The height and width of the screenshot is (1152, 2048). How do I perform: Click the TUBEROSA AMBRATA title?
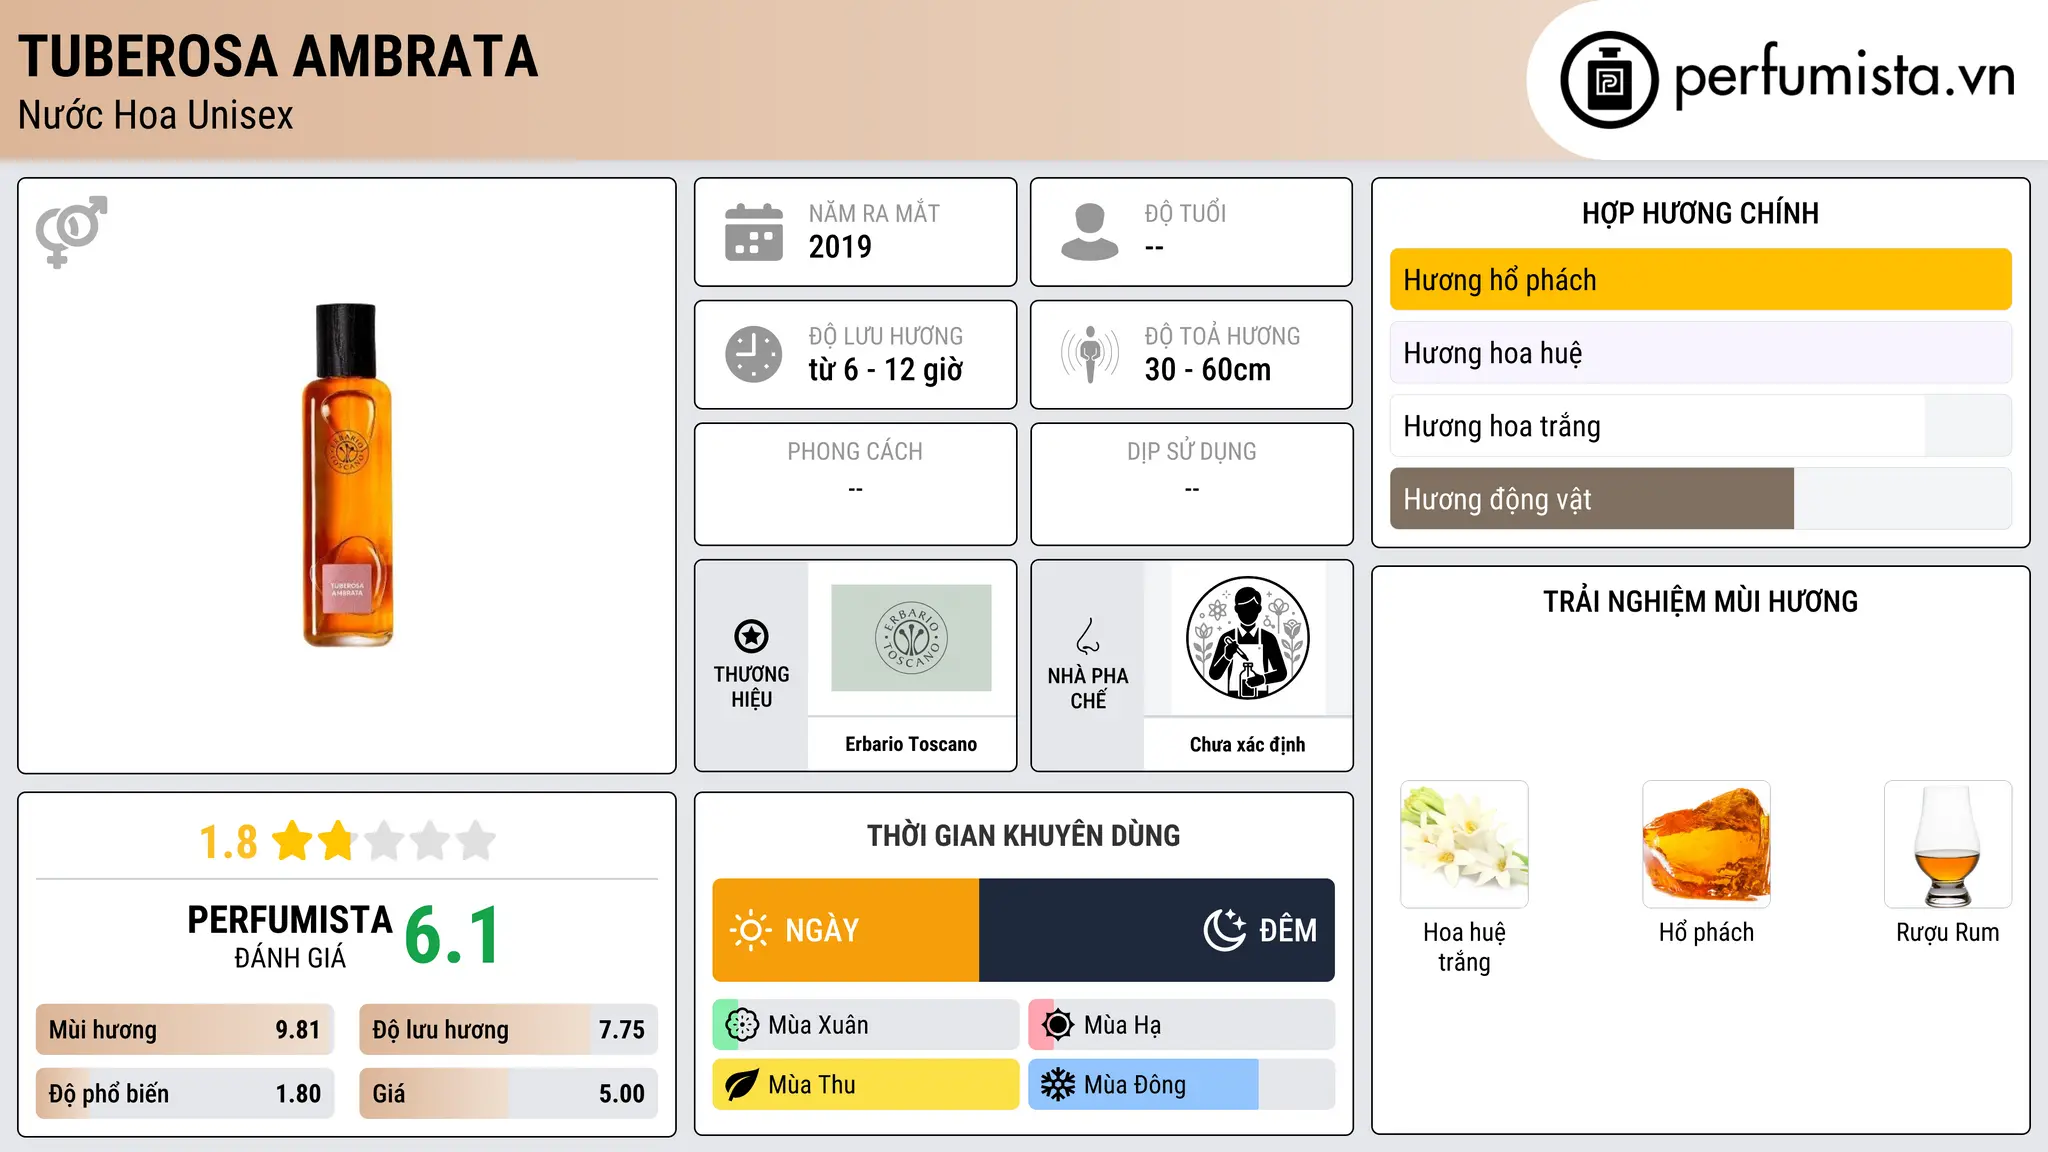click(x=278, y=56)
